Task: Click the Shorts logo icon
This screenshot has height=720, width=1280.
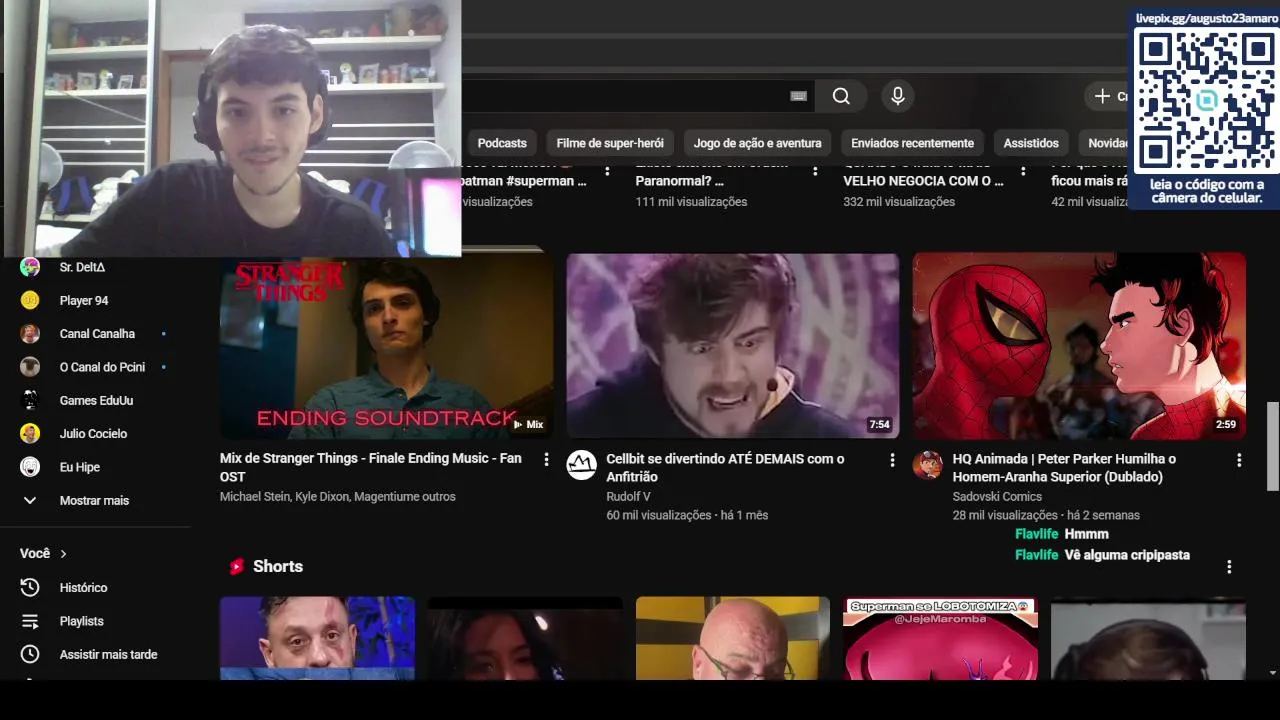Action: point(237,567)
